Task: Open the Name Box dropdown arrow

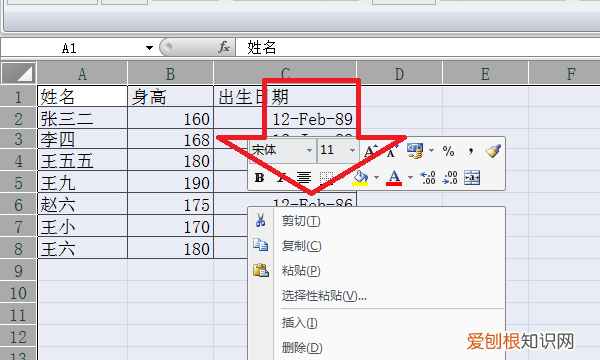Action: coord(149,48)
